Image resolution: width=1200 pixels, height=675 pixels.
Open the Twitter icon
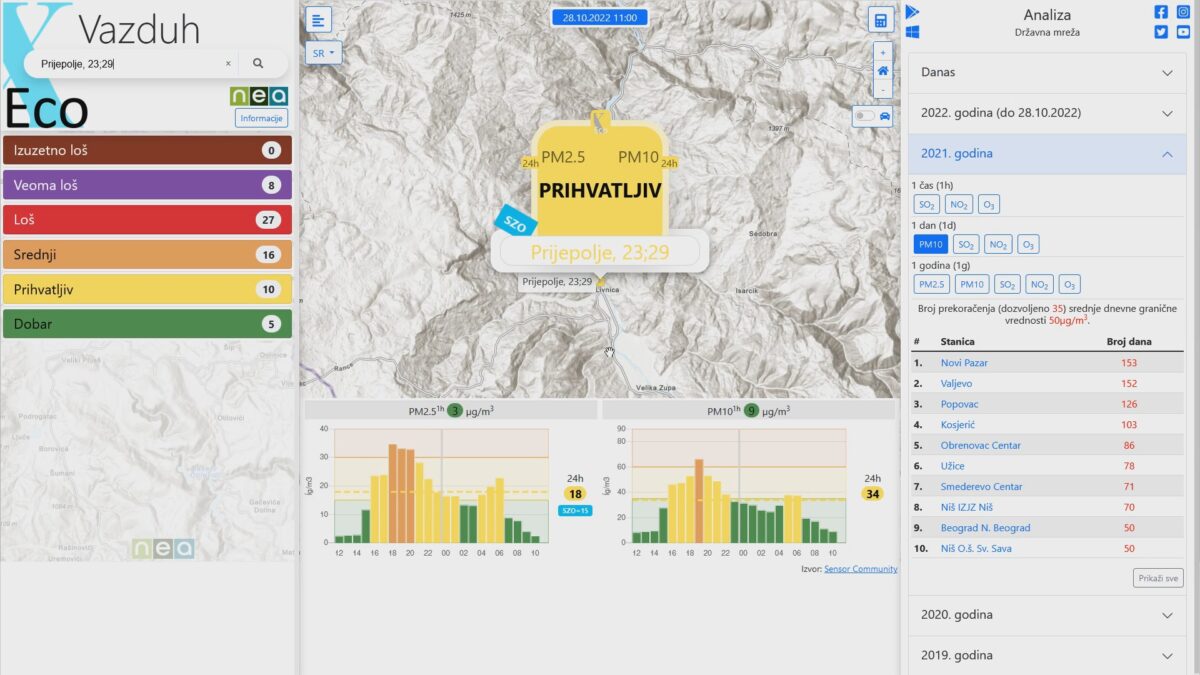click(x=1161, y=32)
